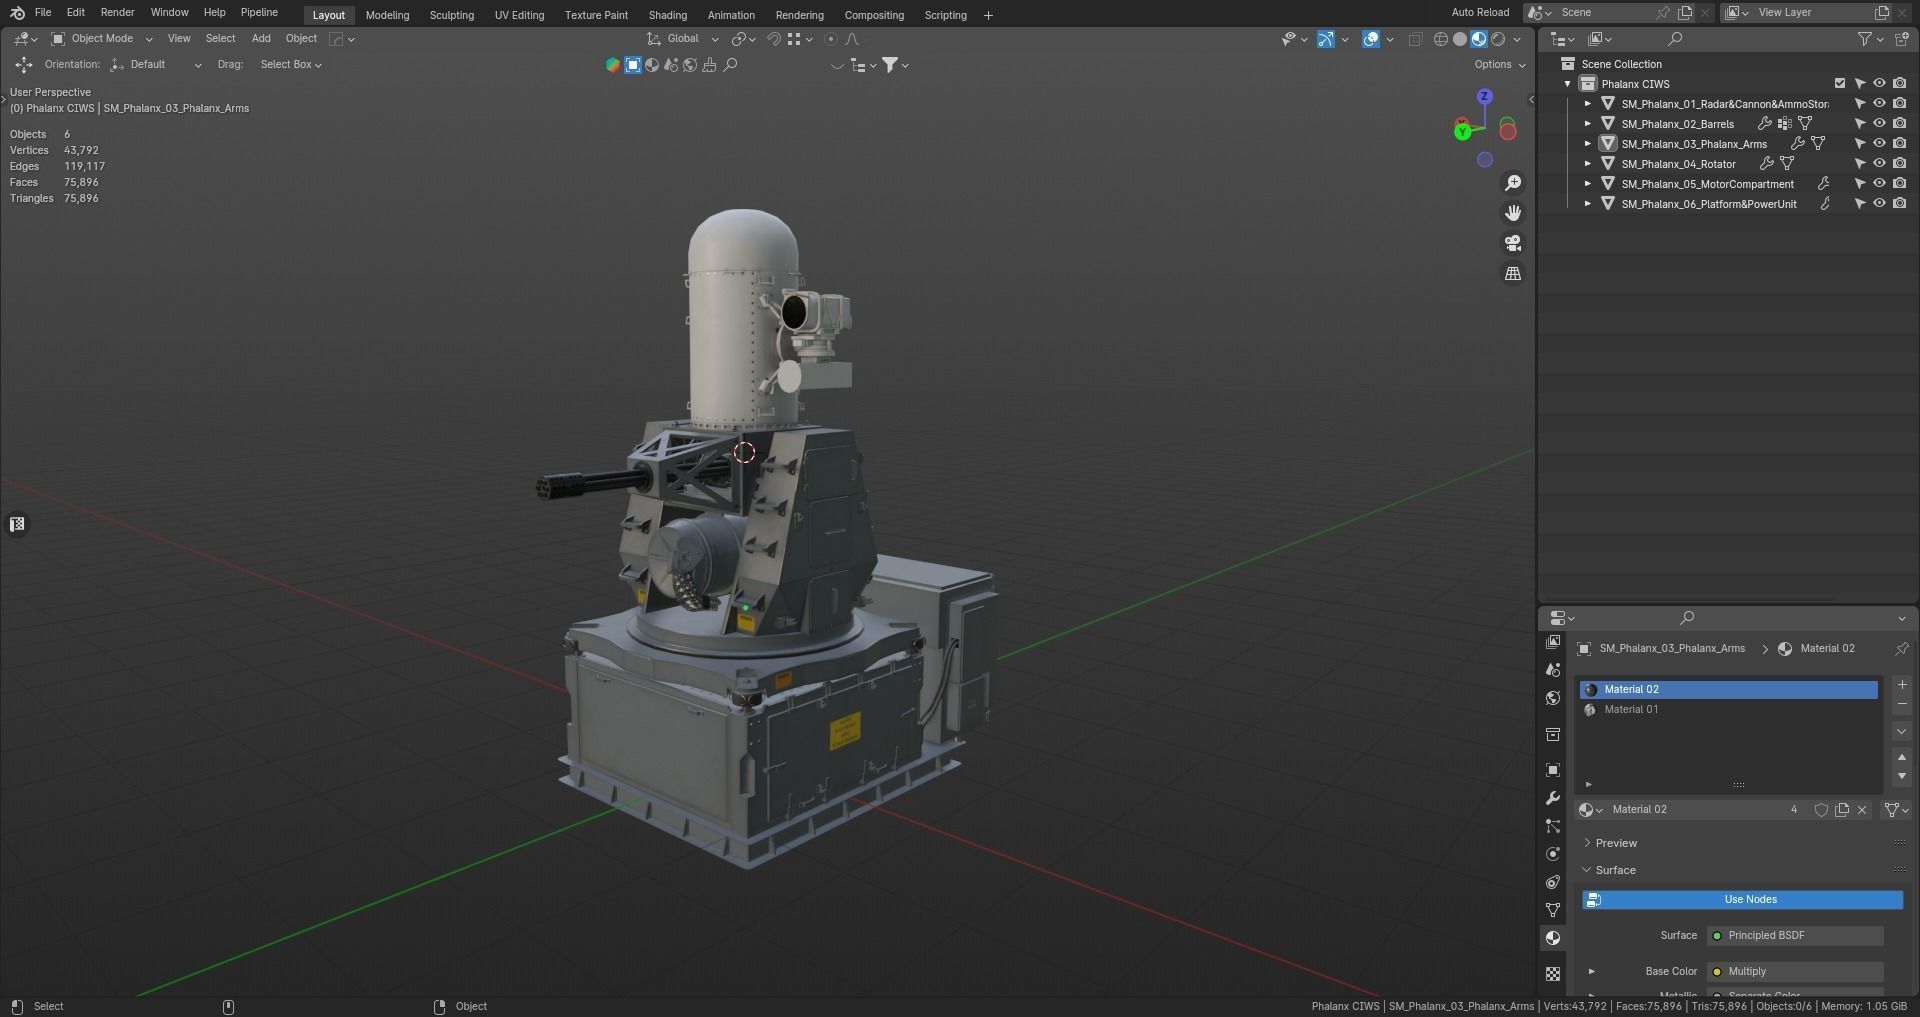Open Orientation Default dropdown

(155, 65)
